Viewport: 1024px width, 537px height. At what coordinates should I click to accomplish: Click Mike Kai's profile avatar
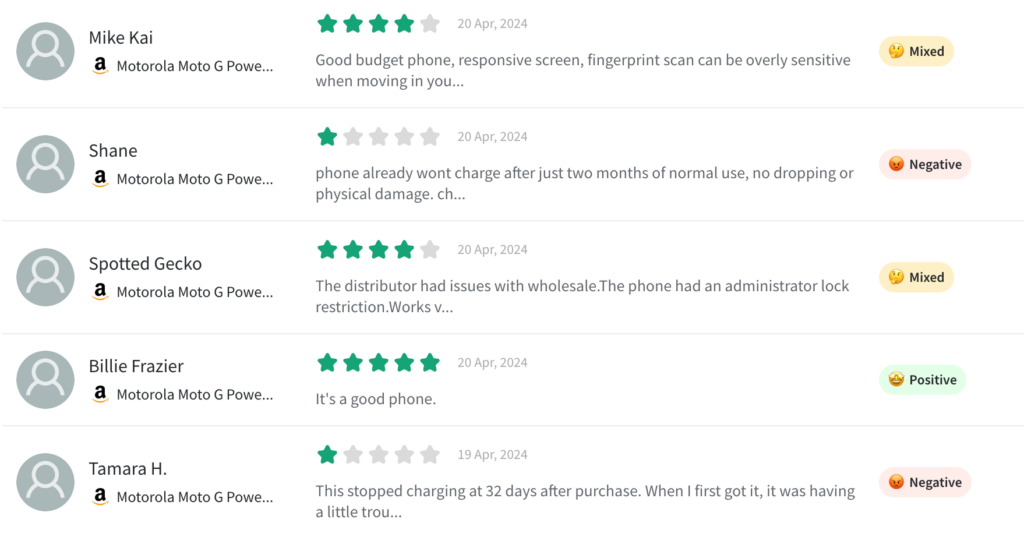point(45,51)
